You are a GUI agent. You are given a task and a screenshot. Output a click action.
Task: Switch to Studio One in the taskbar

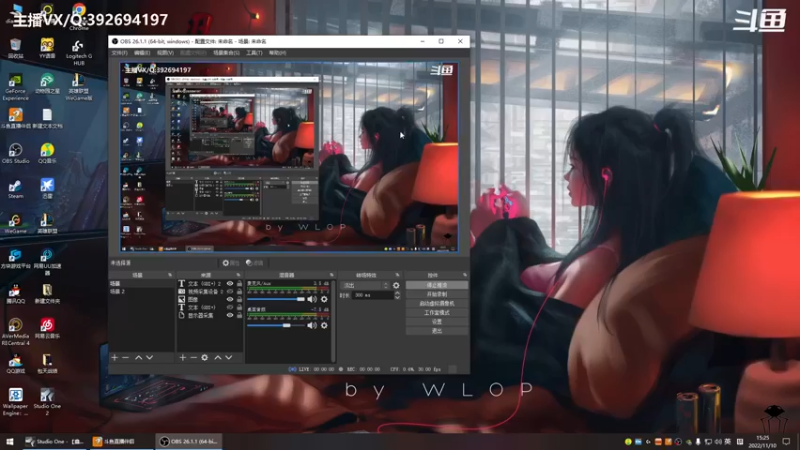(x=54, y=441)
